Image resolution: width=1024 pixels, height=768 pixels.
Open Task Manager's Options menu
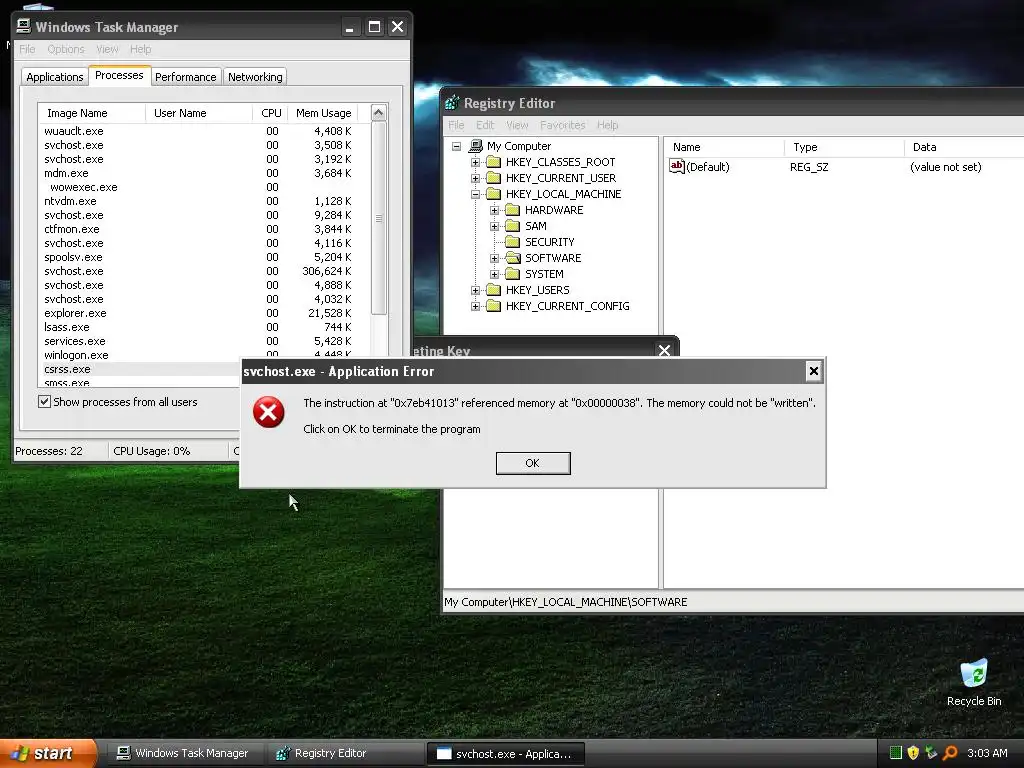tap(66, 49)
